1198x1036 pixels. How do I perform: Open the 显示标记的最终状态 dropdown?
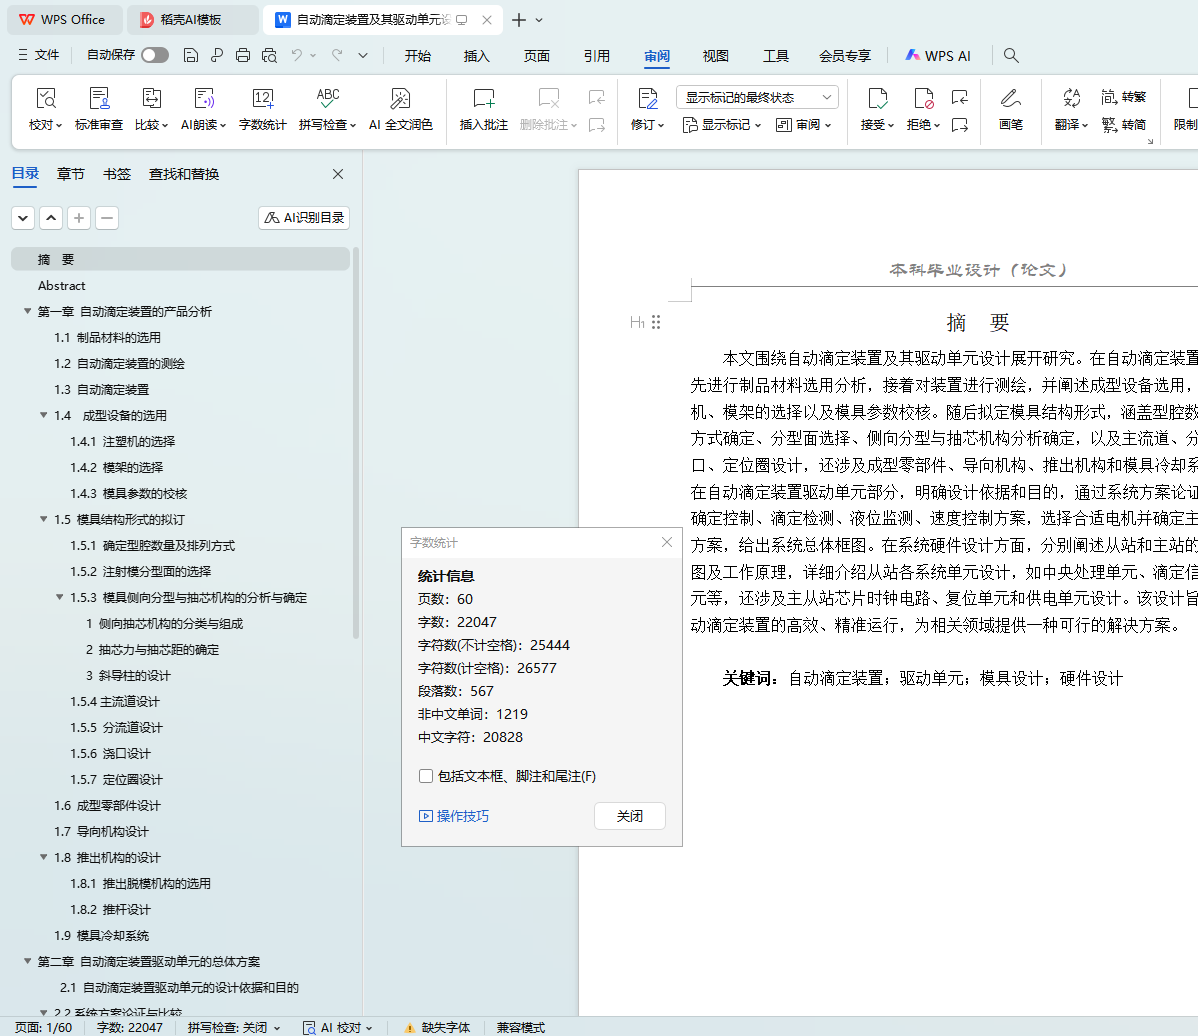pos(757,97)
